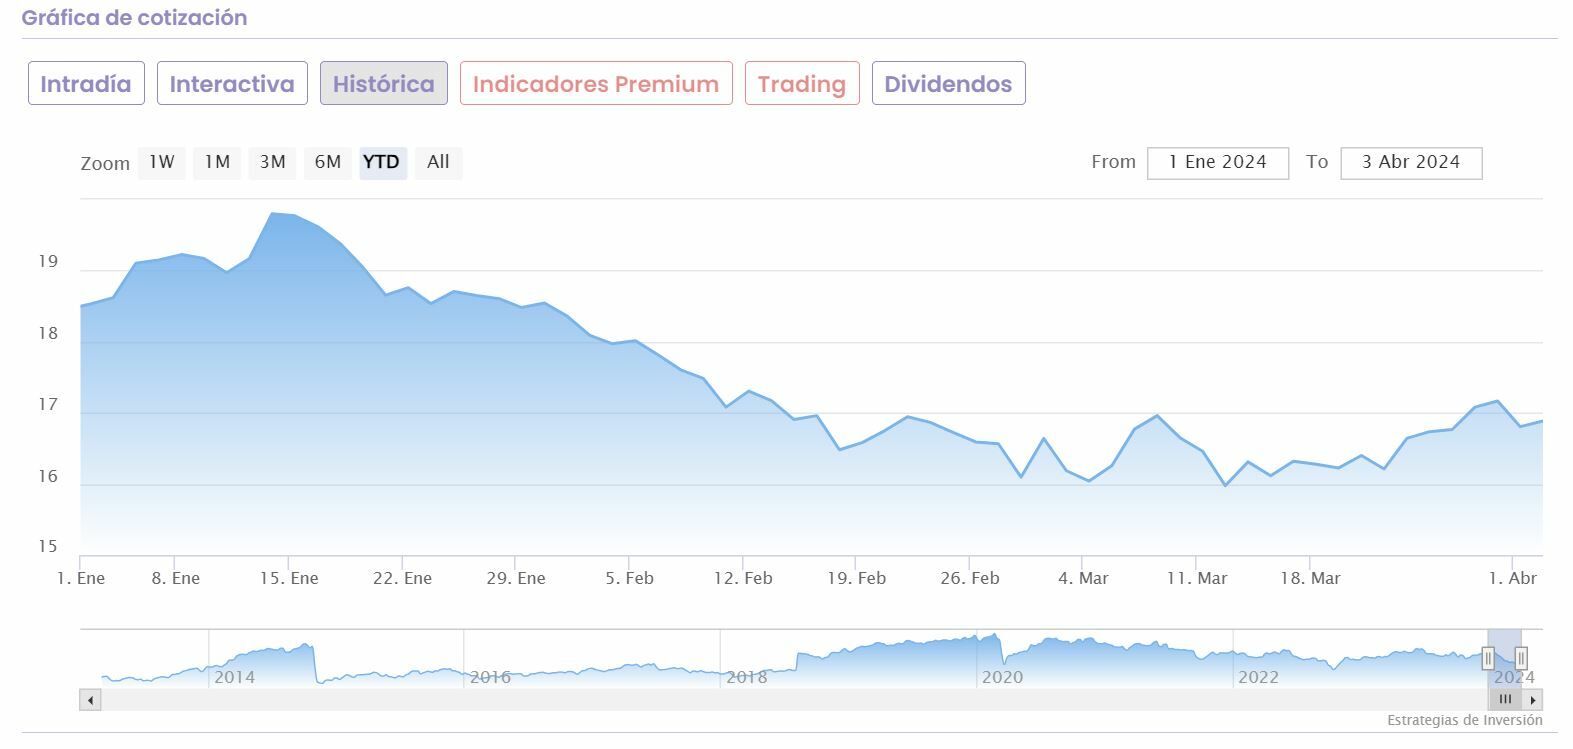This screenshot has width=1573, height=749.
Task: Show All historical data range
Action: pos(438,162)
